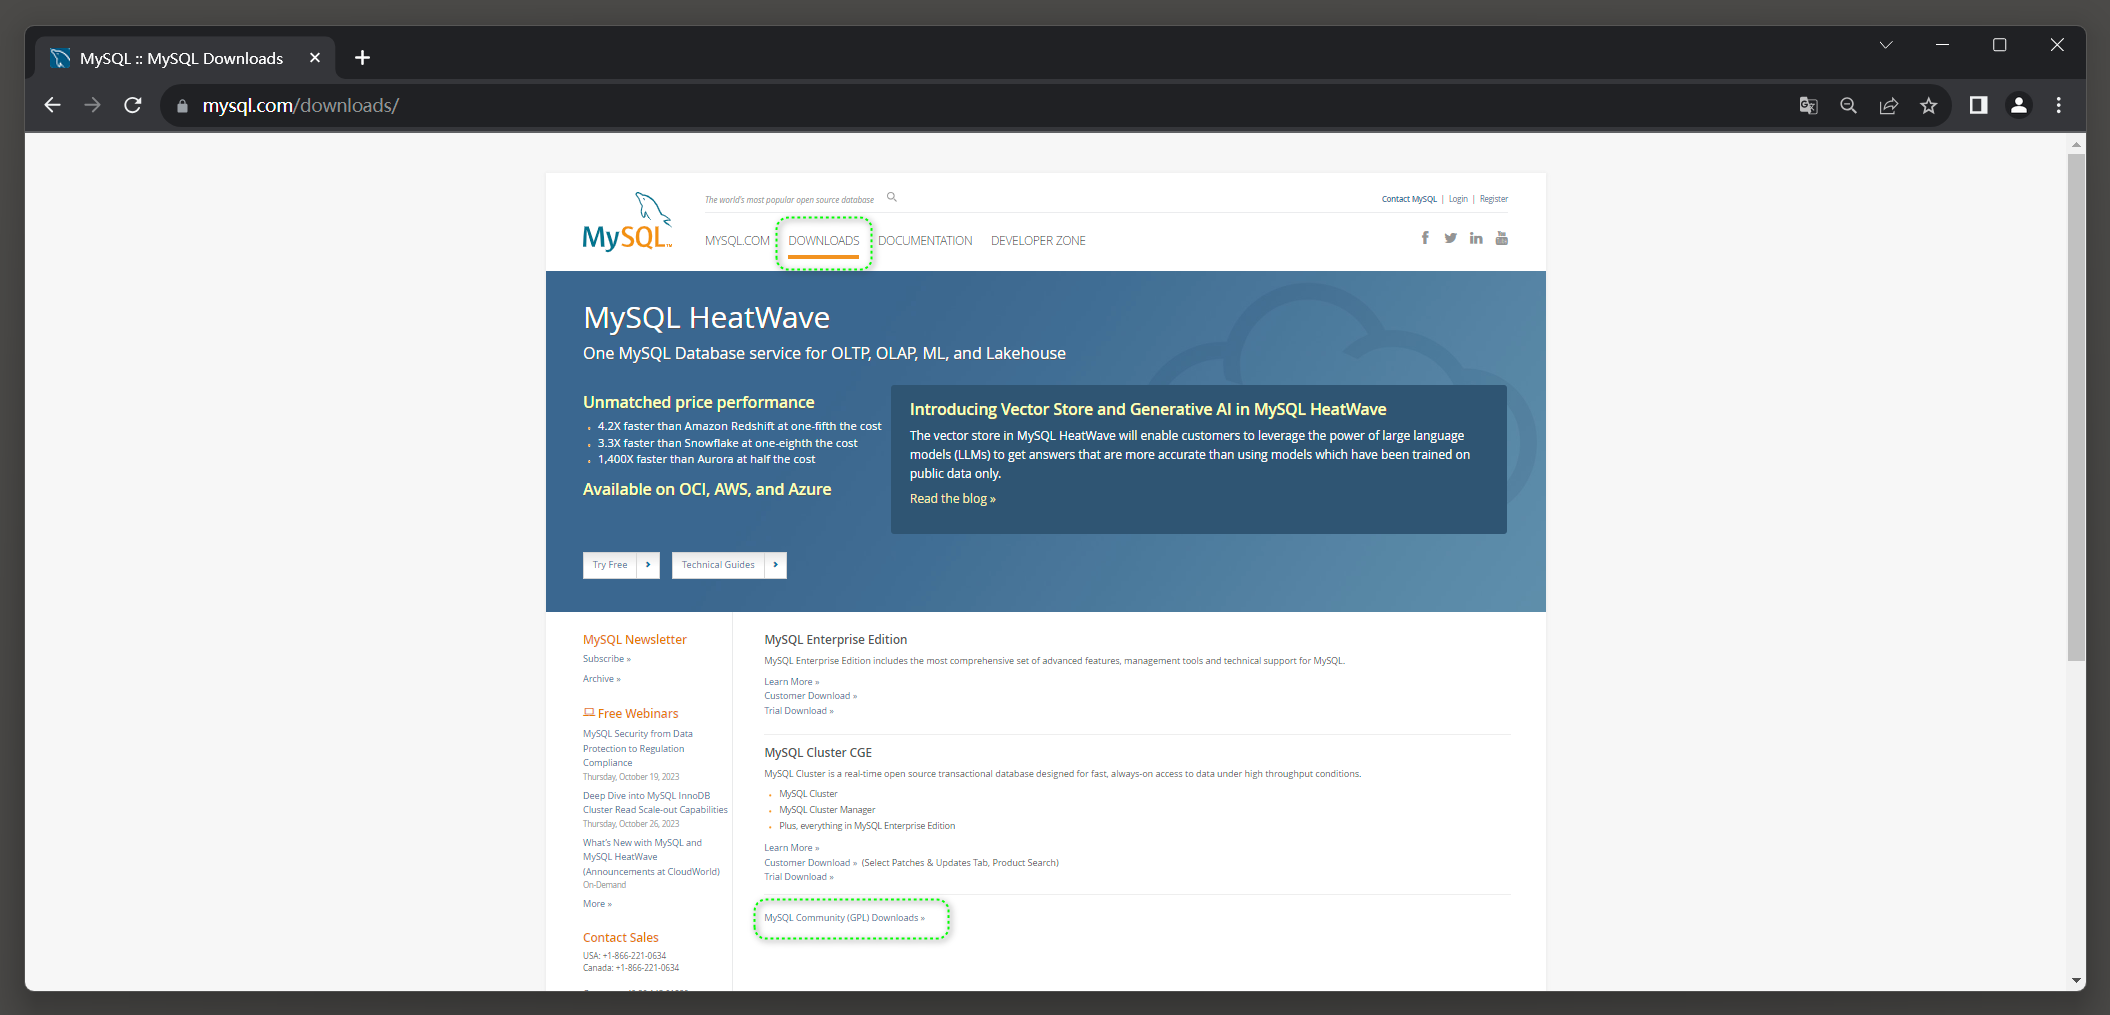Open the MySQL Cluster bullet link
The width and height of the screenshot is (2110, 1015).
808,794
